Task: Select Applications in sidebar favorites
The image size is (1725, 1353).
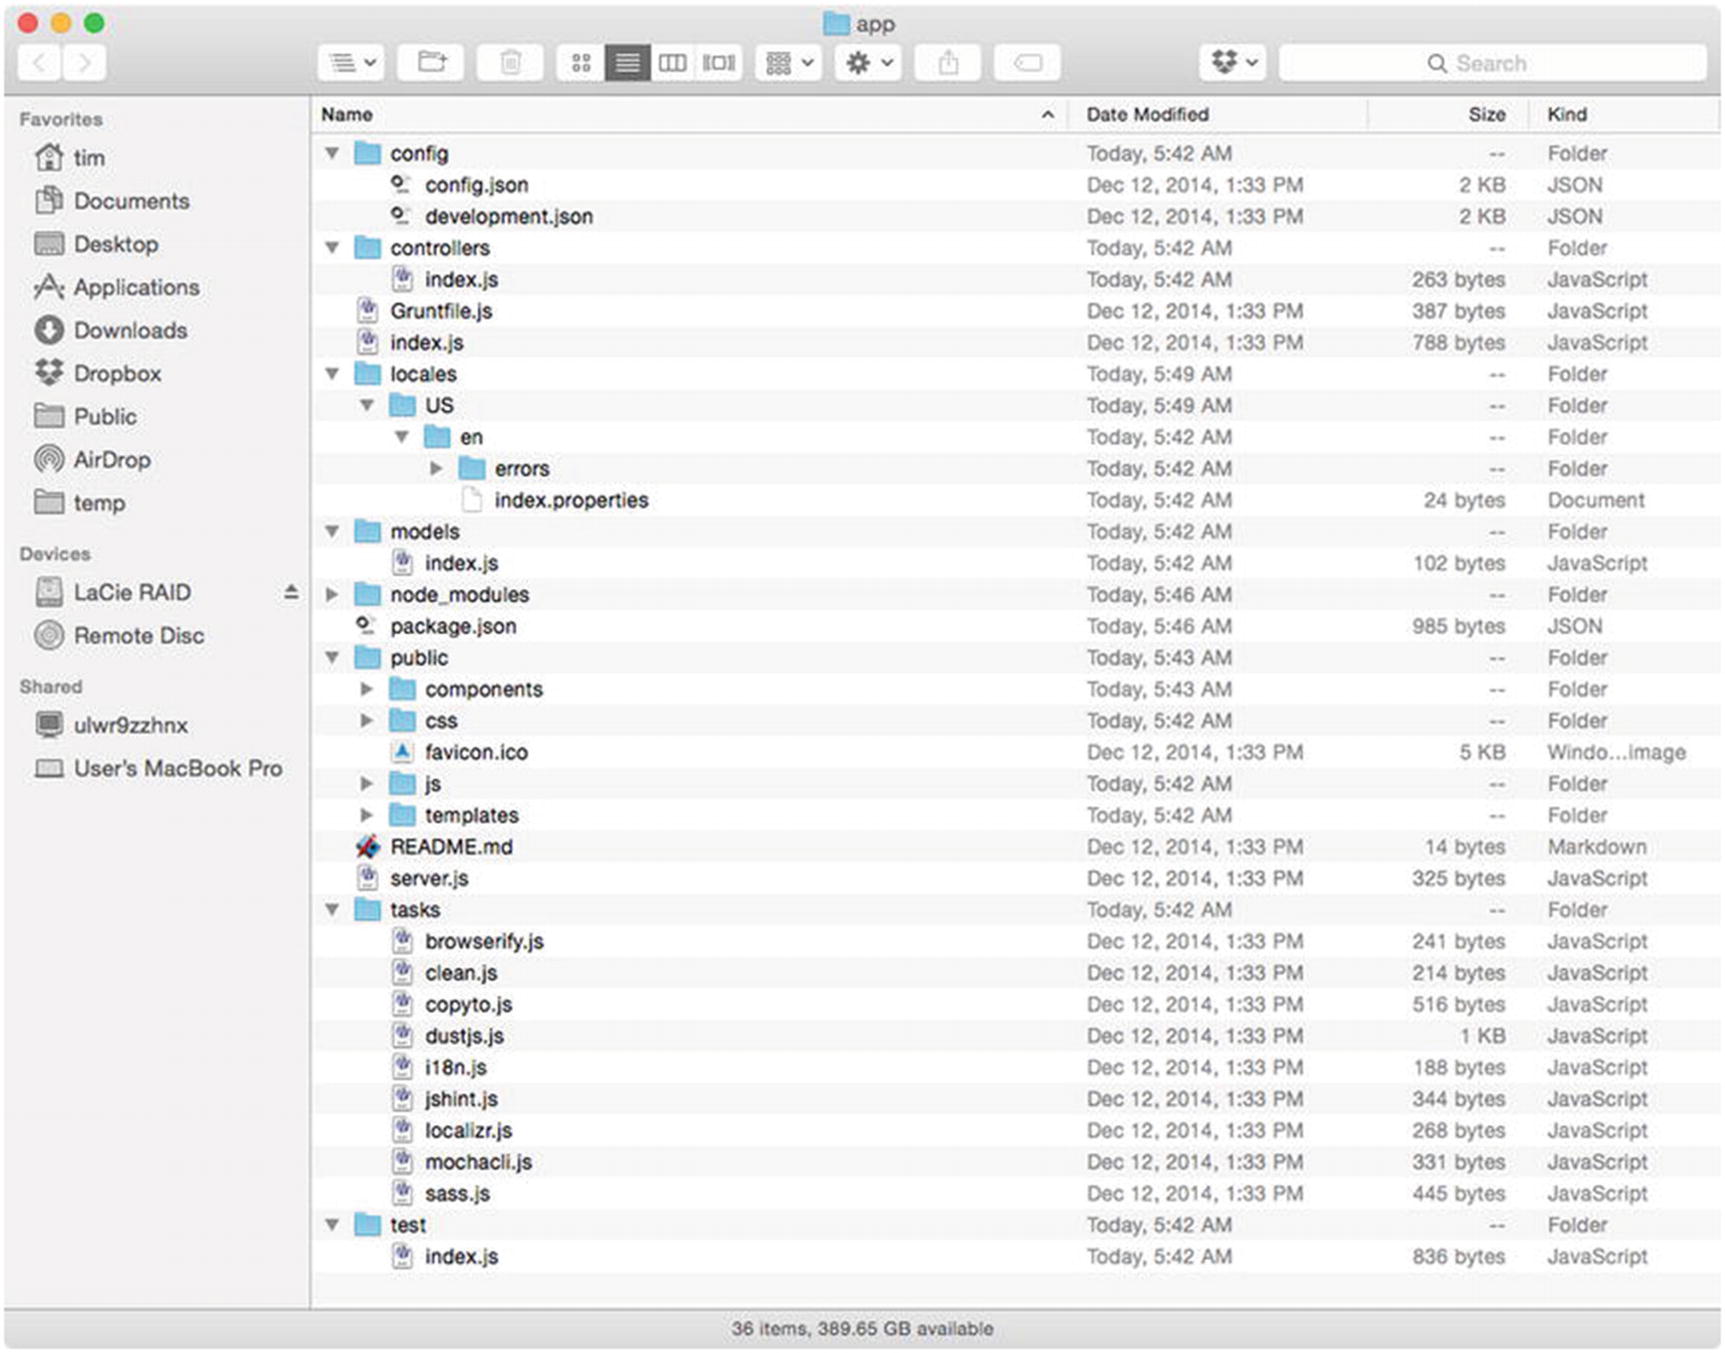Action: (x=136, y=287)
